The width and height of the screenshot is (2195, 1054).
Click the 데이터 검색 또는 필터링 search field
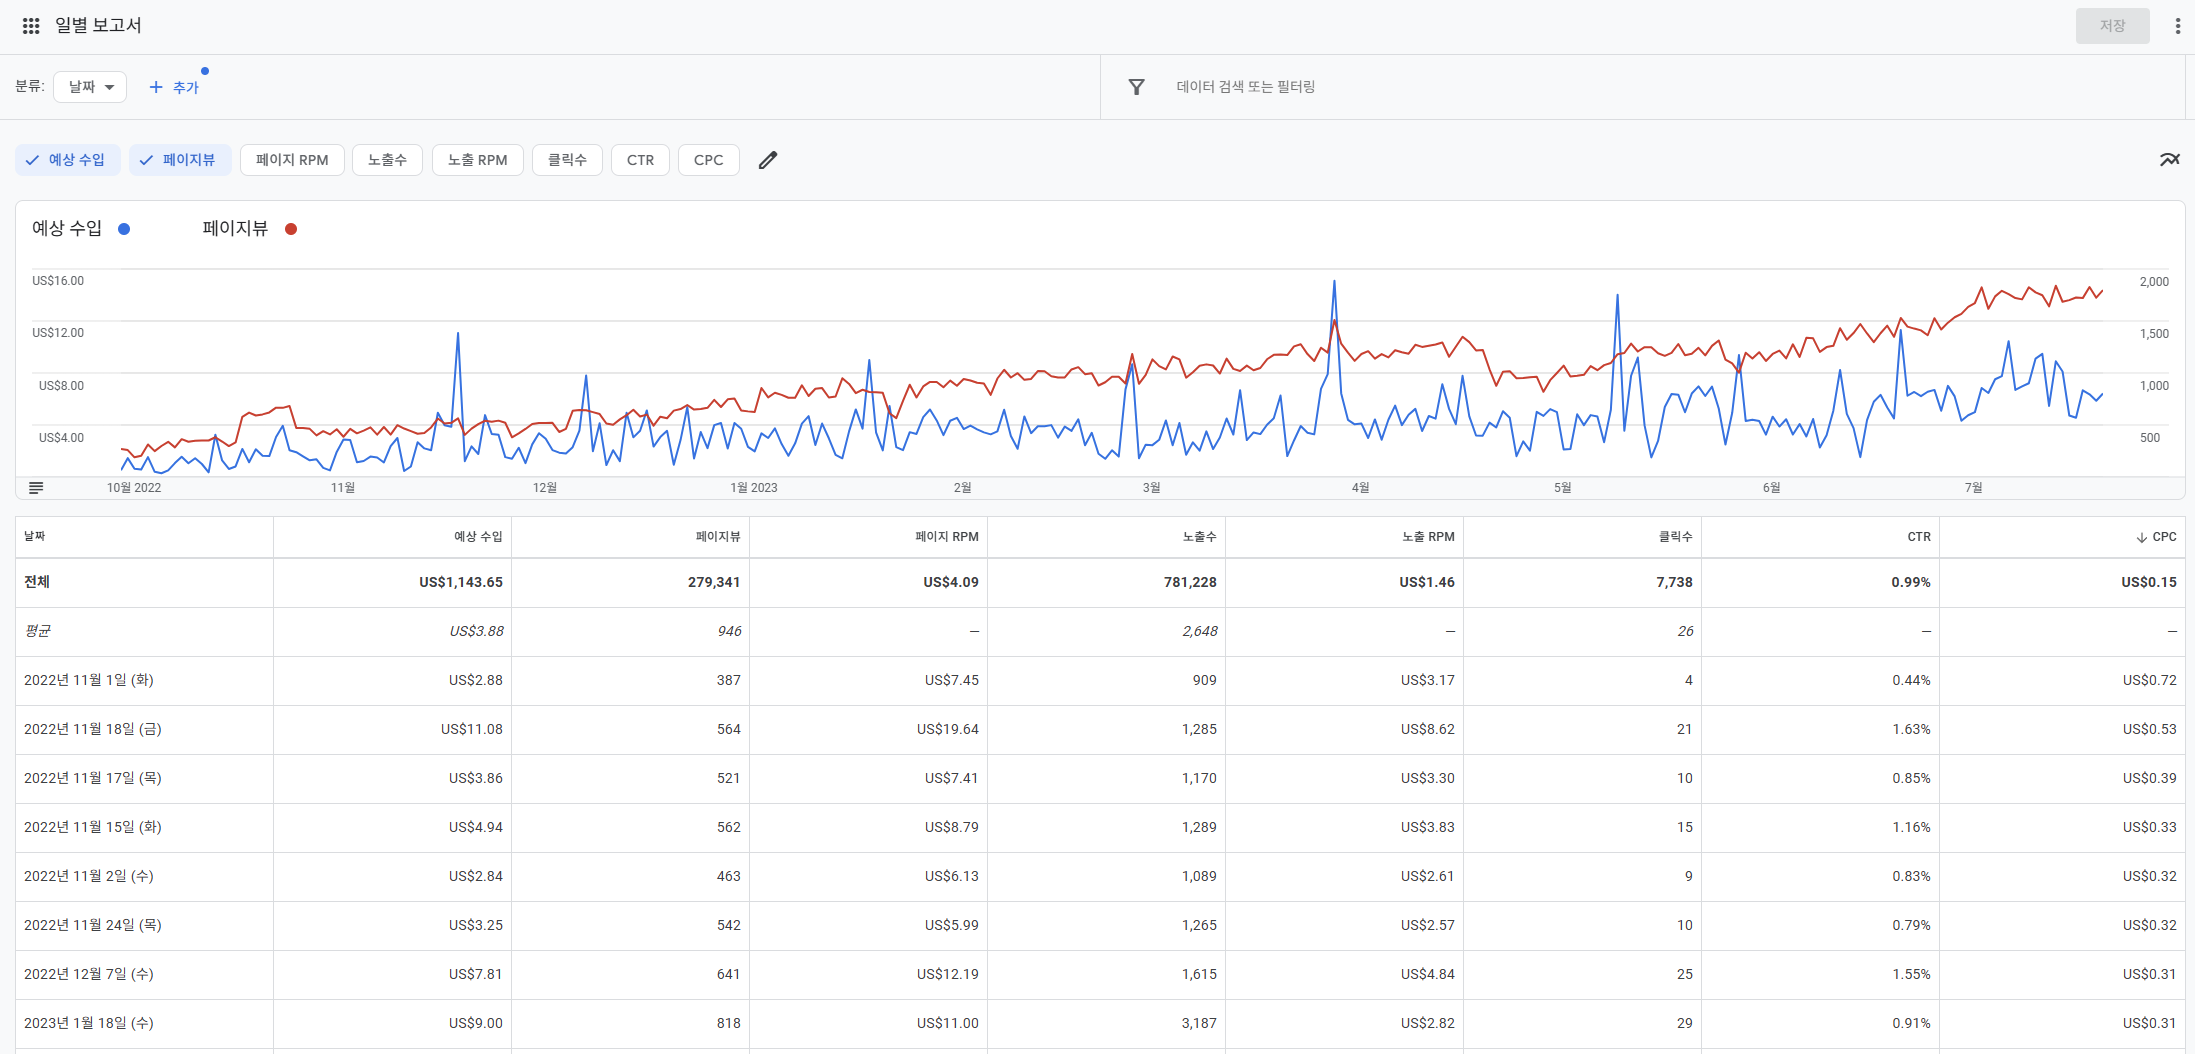click(1245, 87)
